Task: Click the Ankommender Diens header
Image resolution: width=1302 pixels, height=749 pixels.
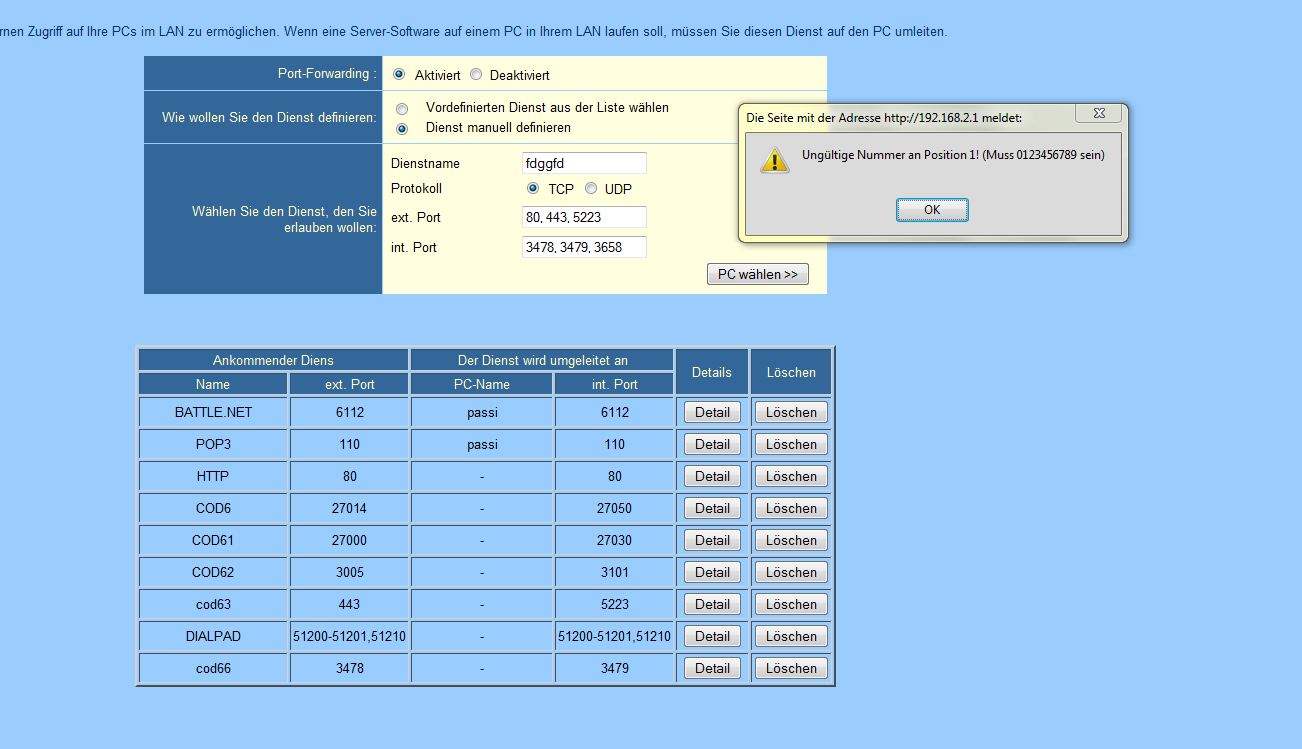Action: coord(273,360)
